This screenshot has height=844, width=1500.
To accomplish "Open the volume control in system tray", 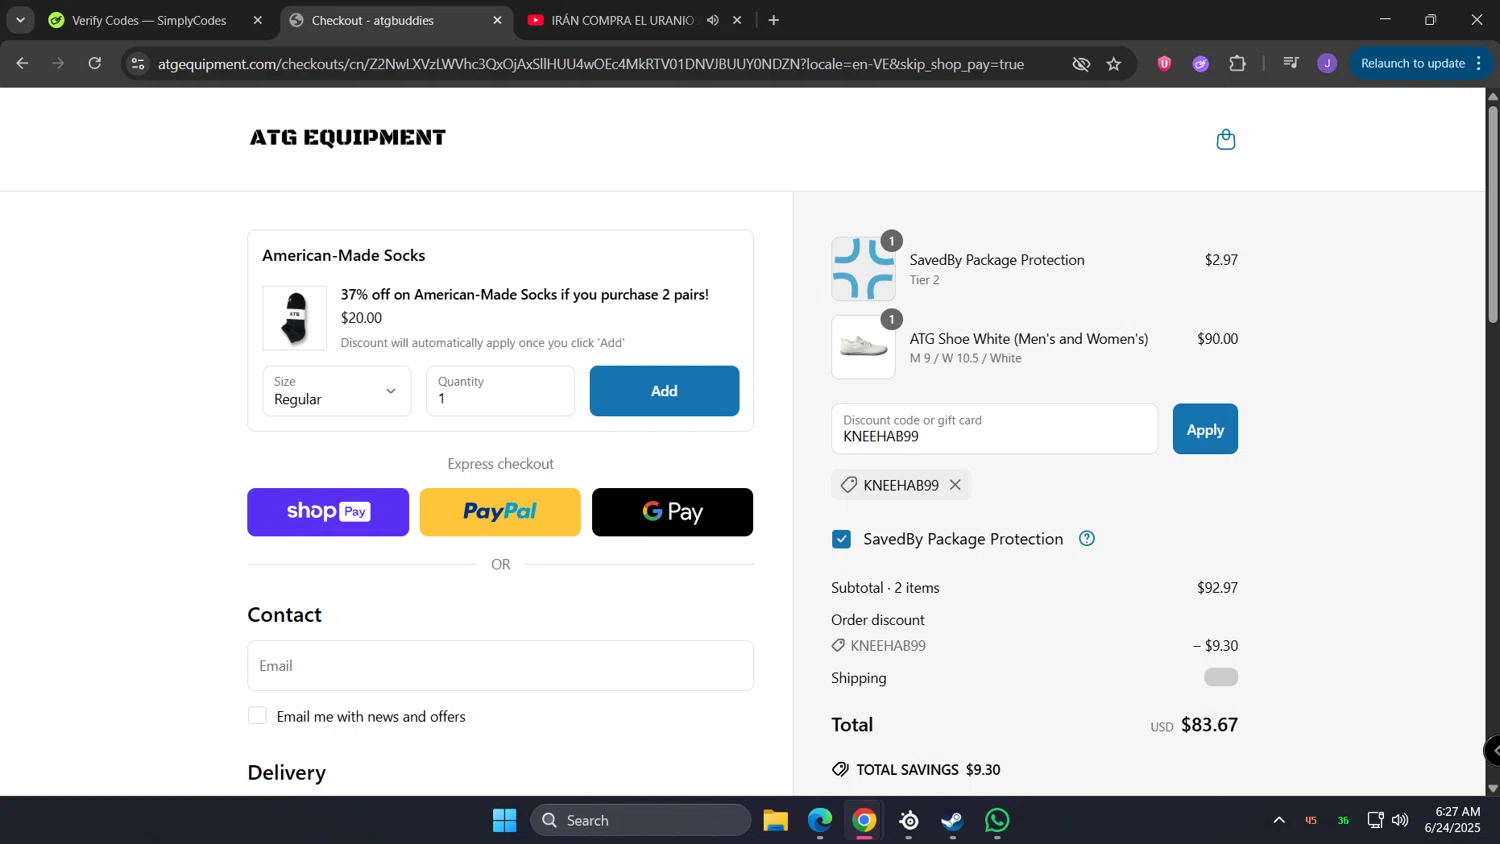I will (x=1400, y=820).
